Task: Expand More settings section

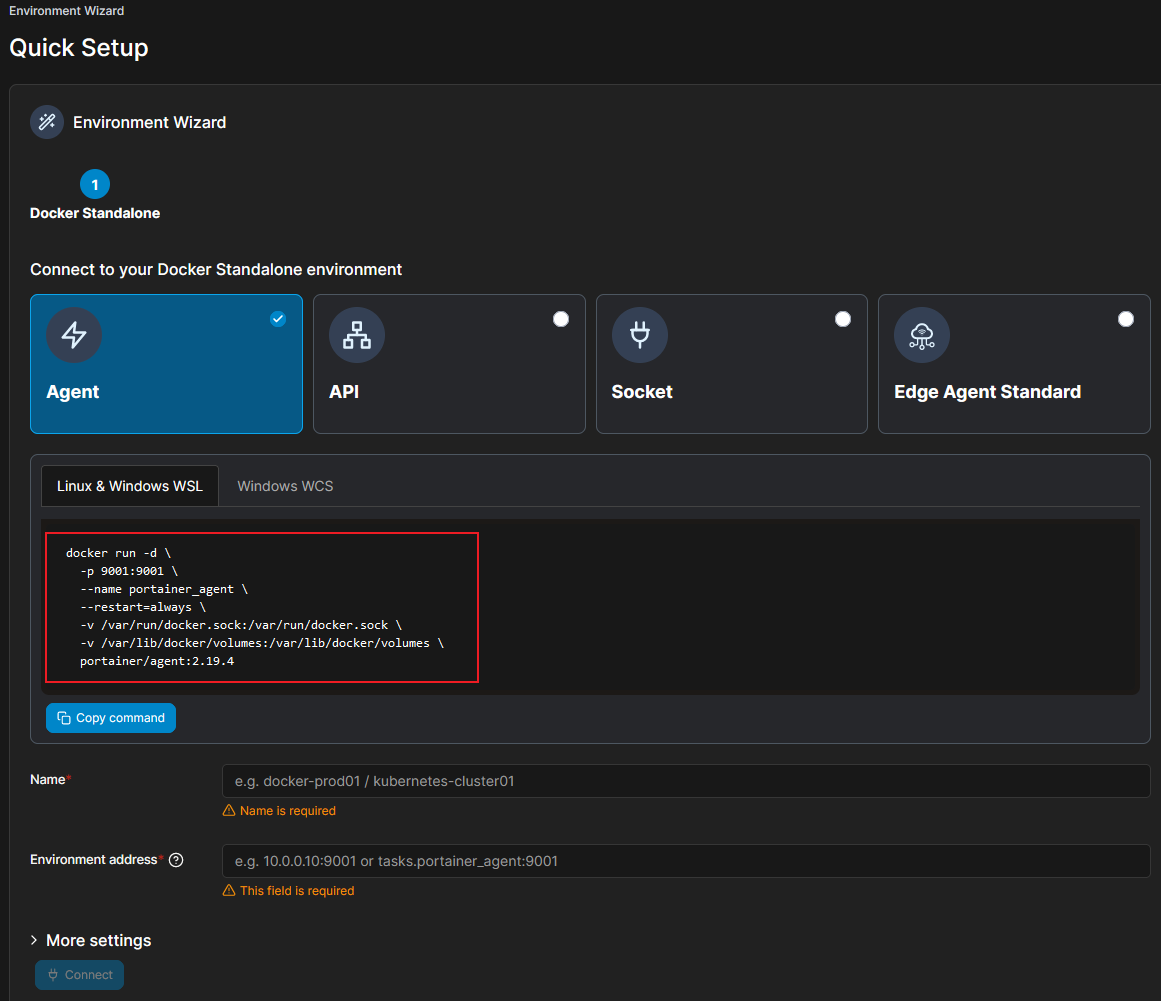Action: click(x=91, y=940)
